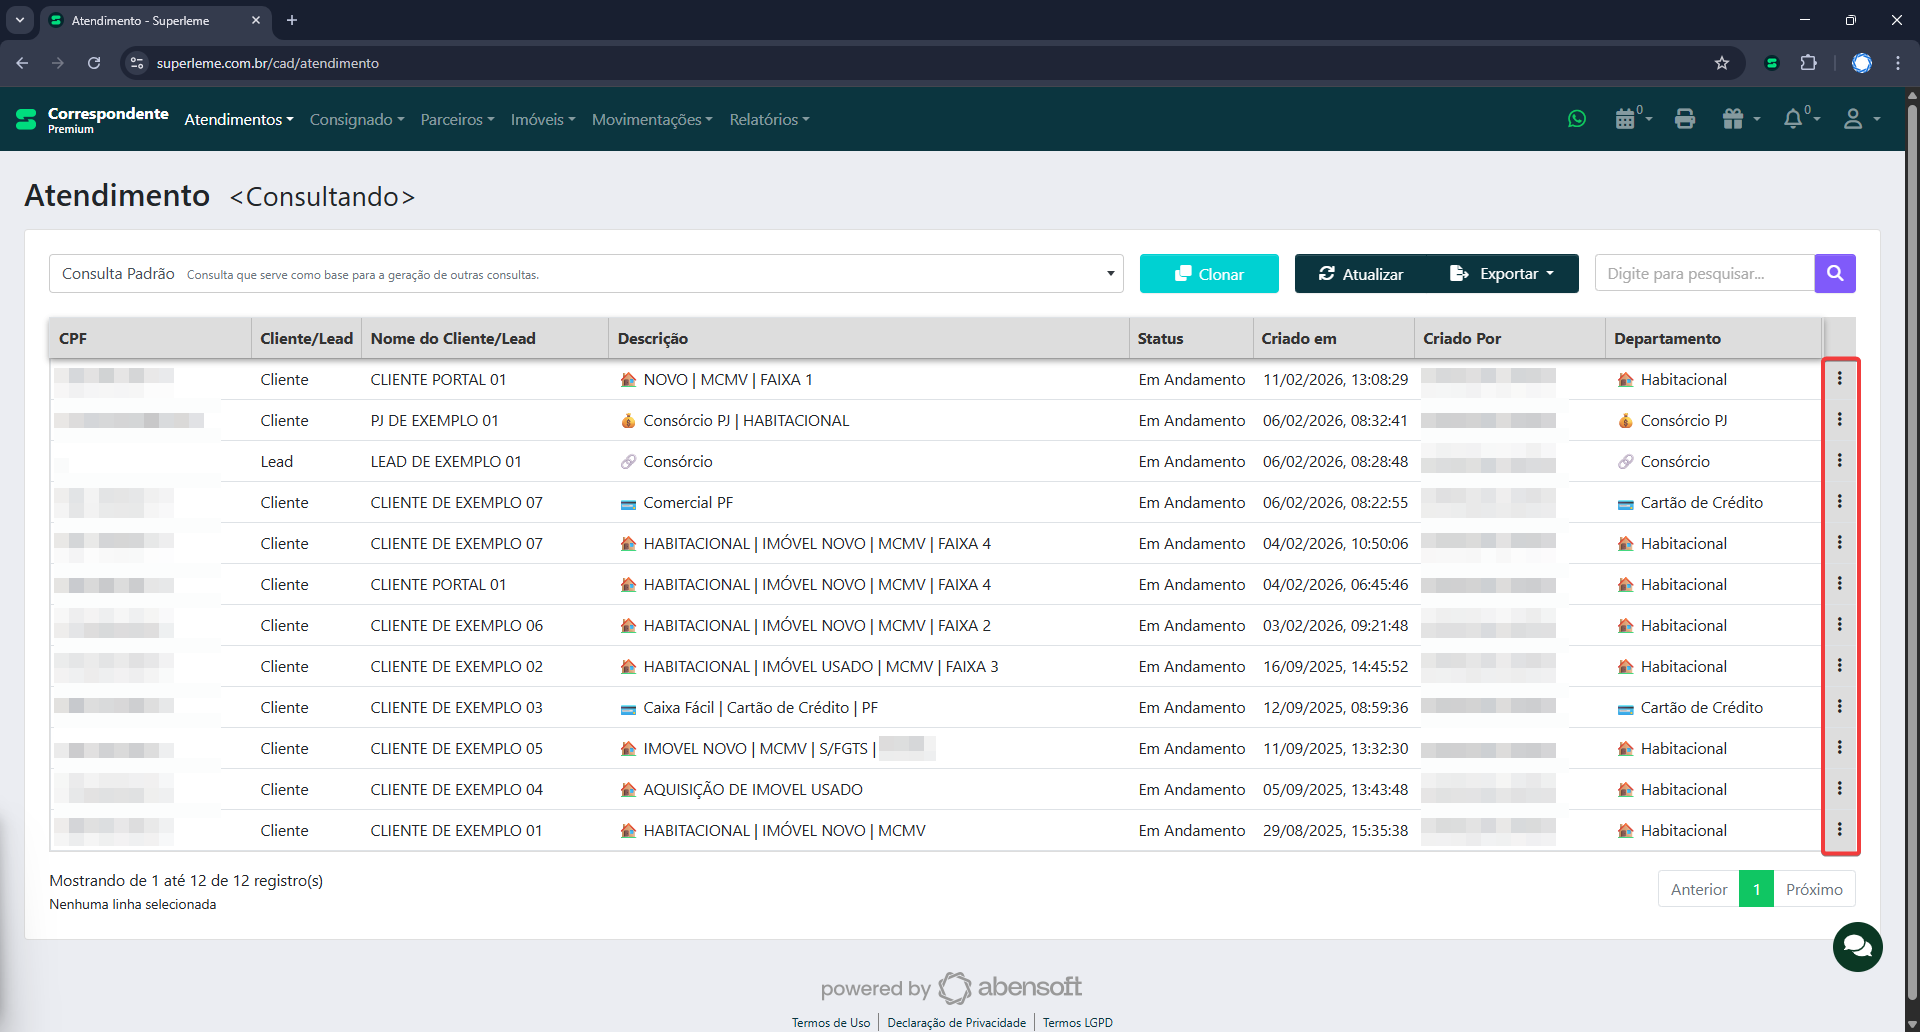This screenshot has width=1920, height=1032.
Task: Click in the Digite para pesquisar field
Action: click(1704, 274)
